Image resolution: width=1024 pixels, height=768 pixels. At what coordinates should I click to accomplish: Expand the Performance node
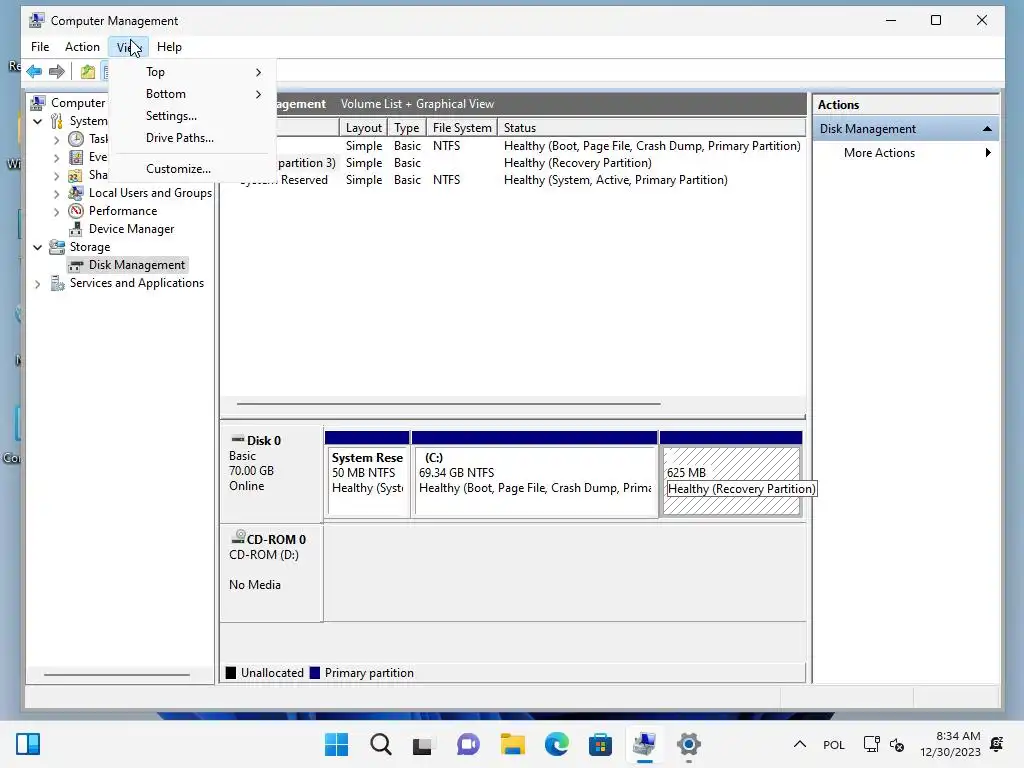(56, 212)
